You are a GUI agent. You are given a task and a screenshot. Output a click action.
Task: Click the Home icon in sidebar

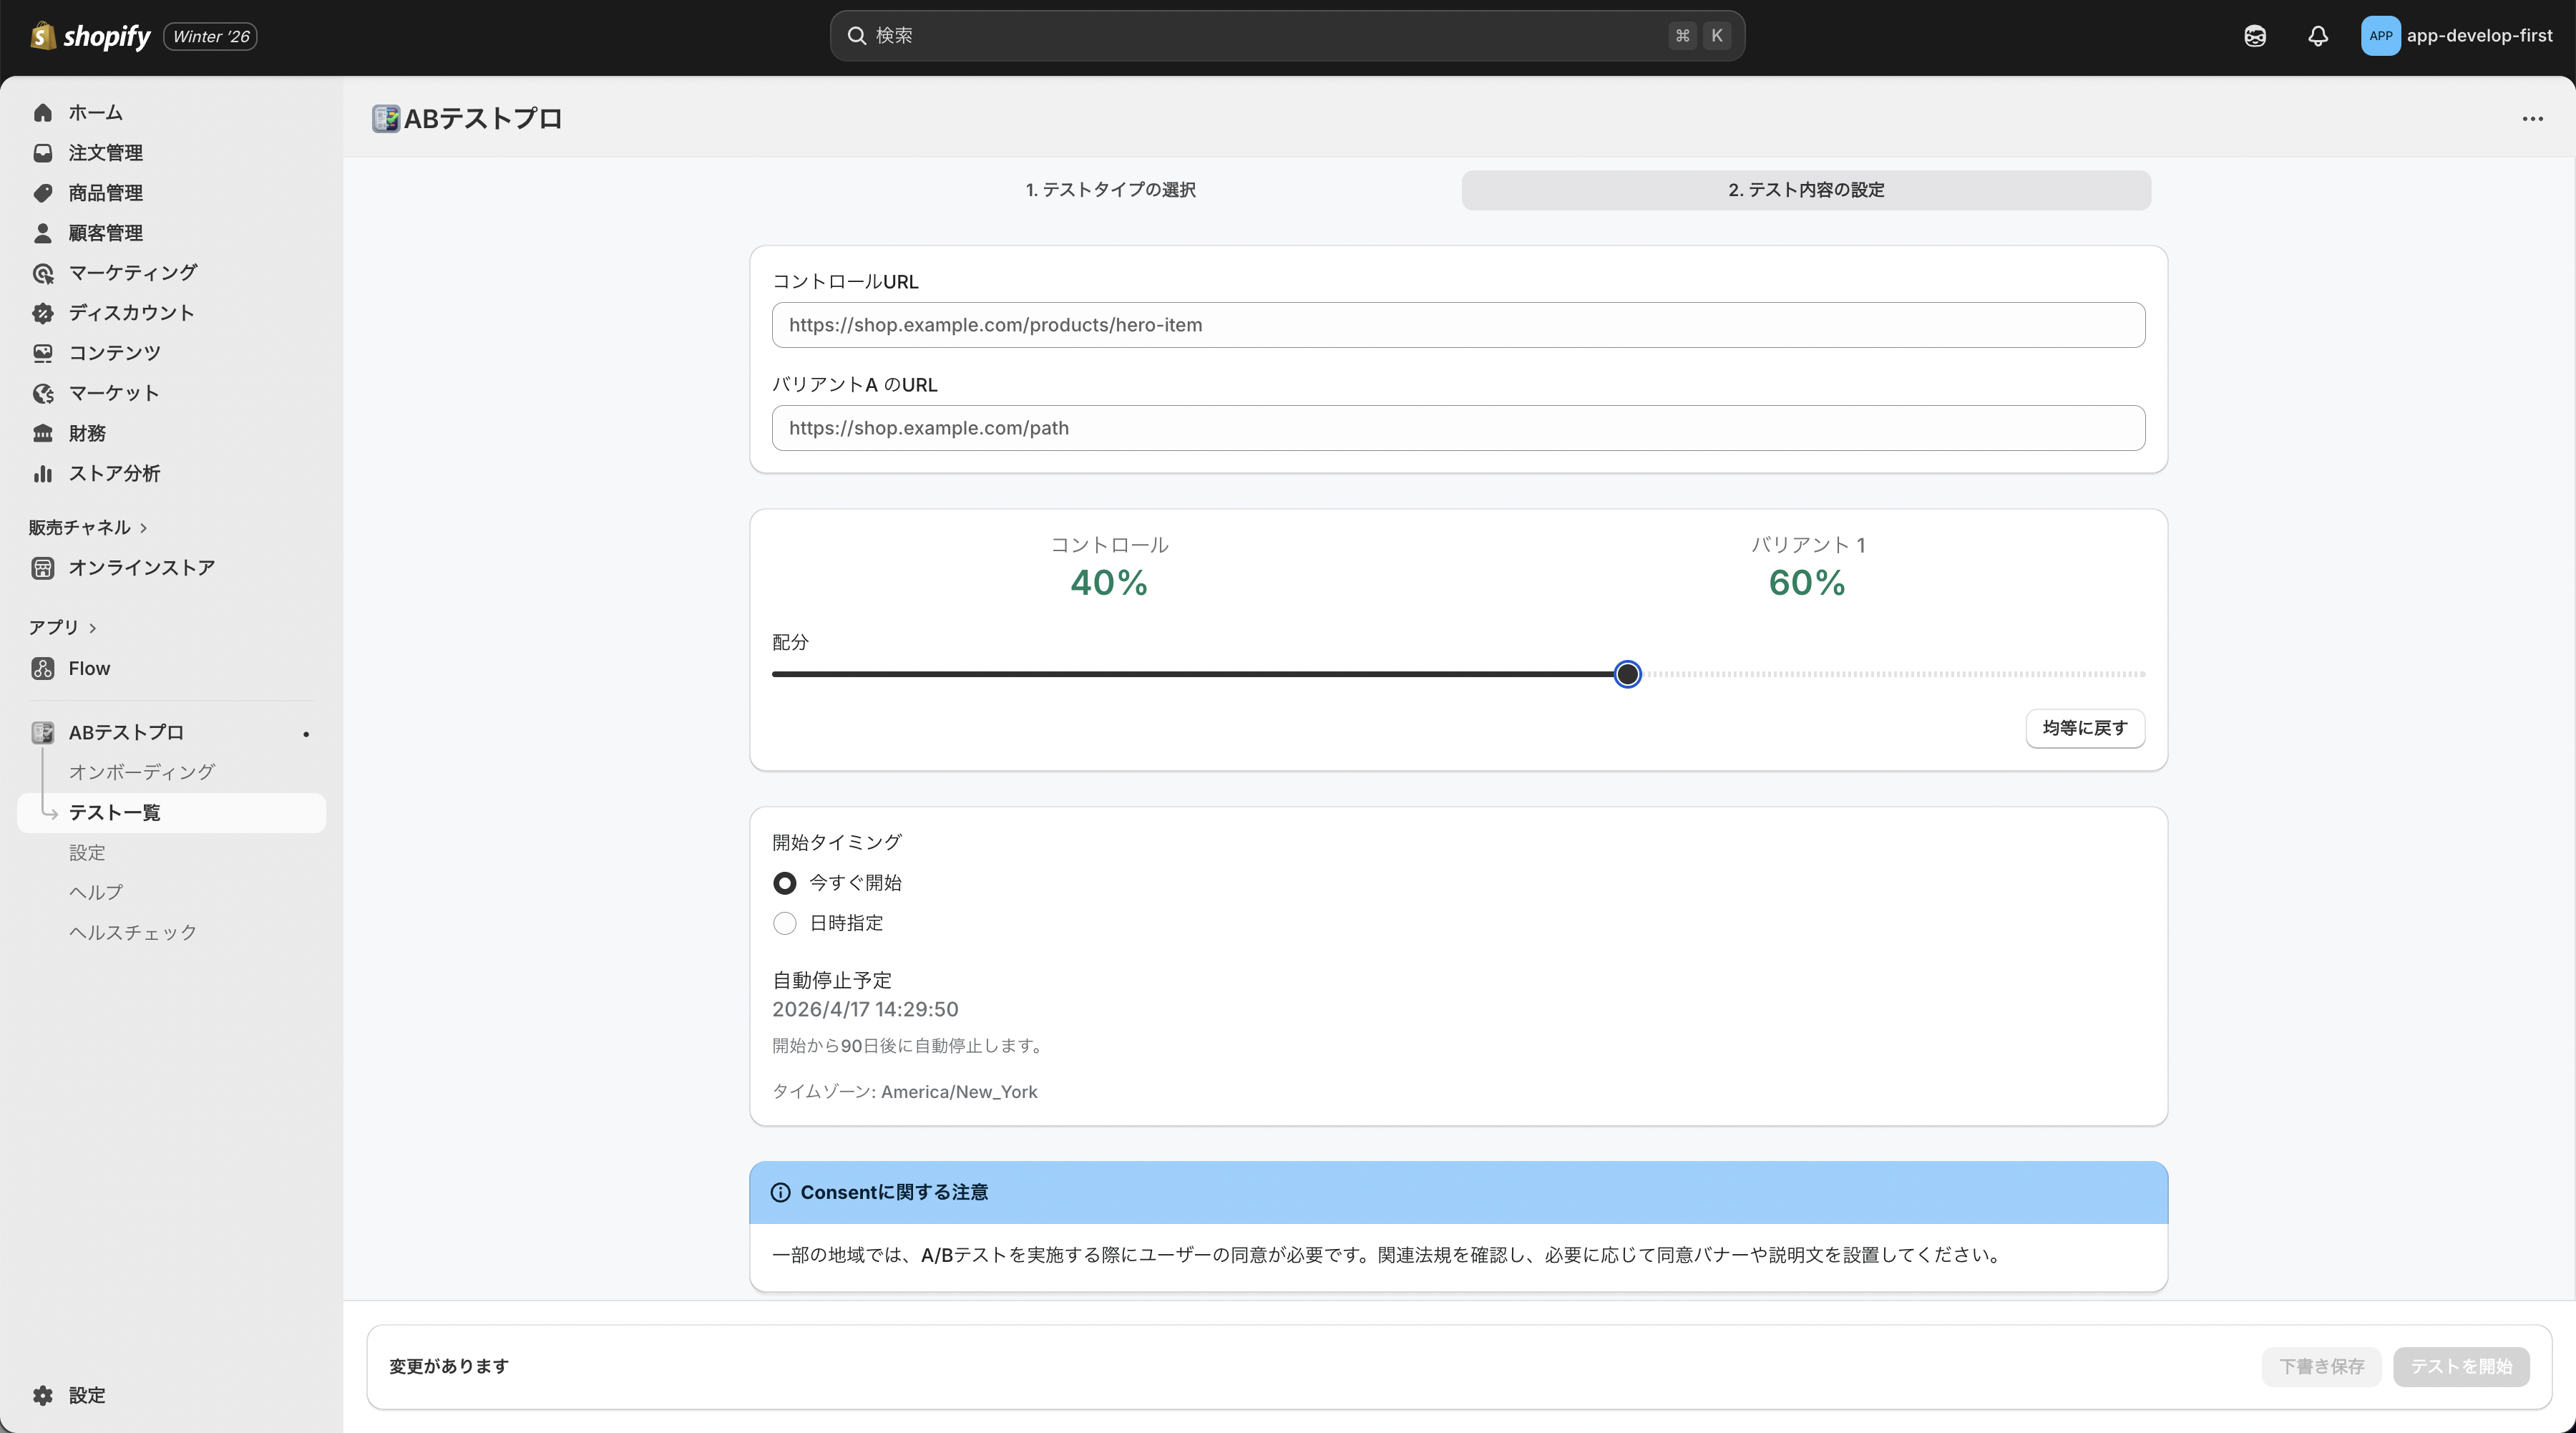coord(42,113)
